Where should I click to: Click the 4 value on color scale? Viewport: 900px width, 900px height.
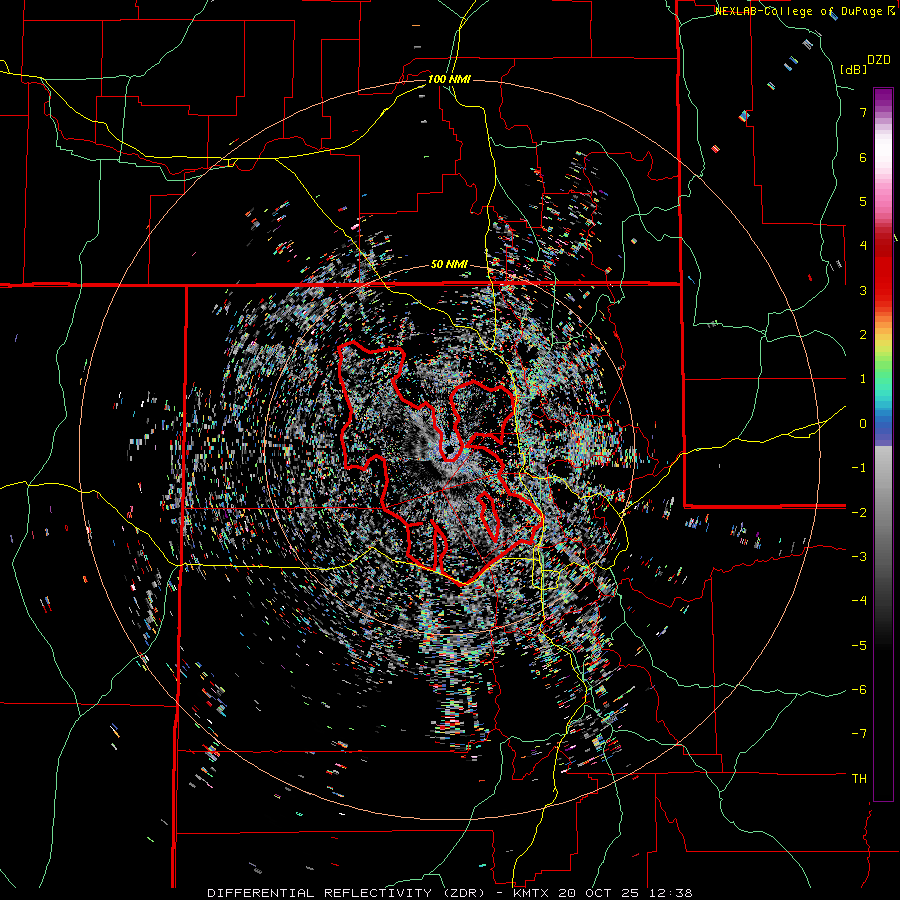click(863, 246)
